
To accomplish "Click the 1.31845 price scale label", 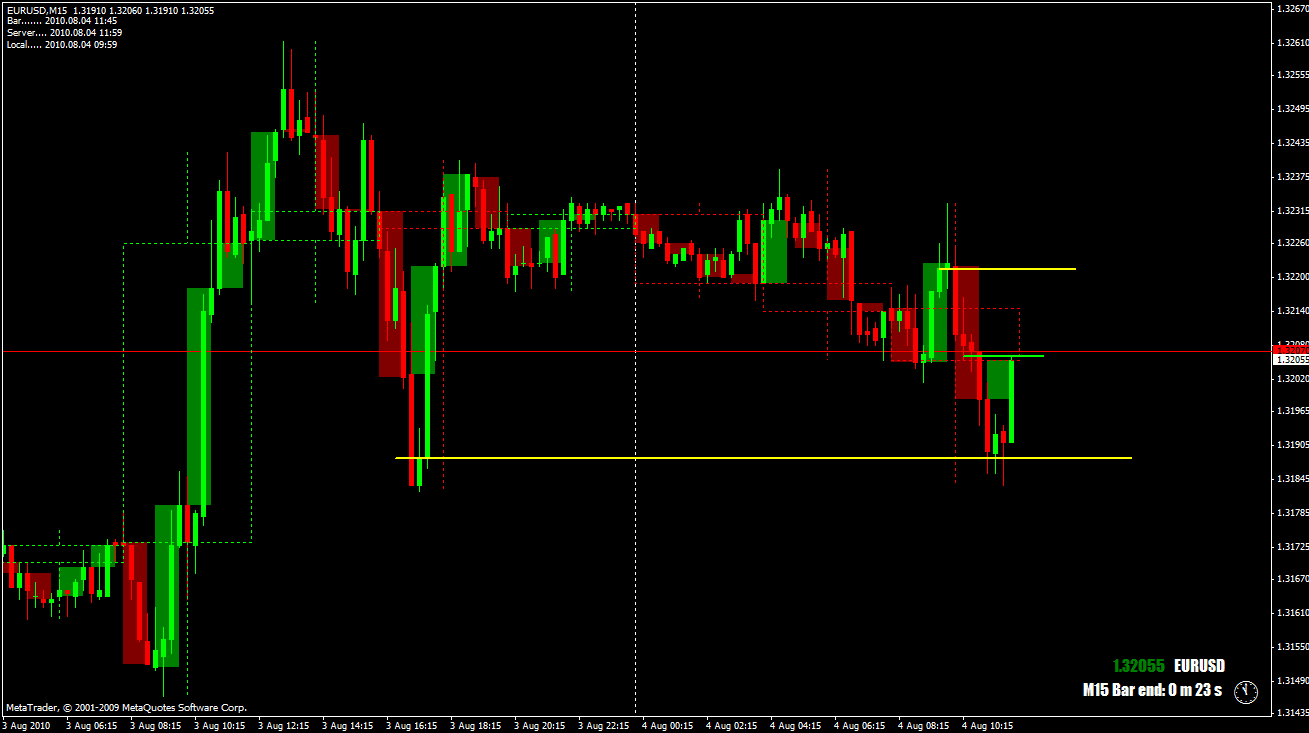I will click(x=1293, y=479).
